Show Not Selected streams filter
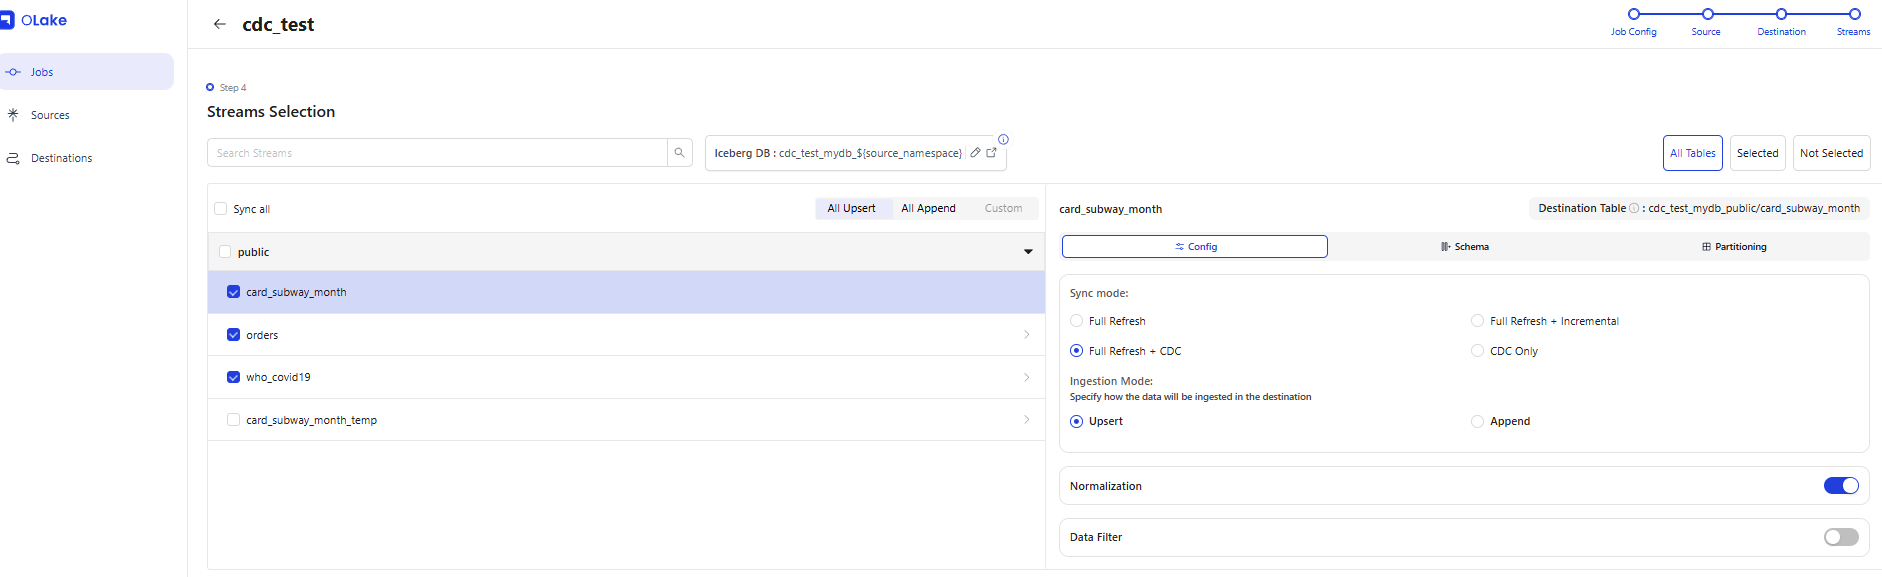The width and height of the screenshot is (1882, 577). click(1831, 153)
